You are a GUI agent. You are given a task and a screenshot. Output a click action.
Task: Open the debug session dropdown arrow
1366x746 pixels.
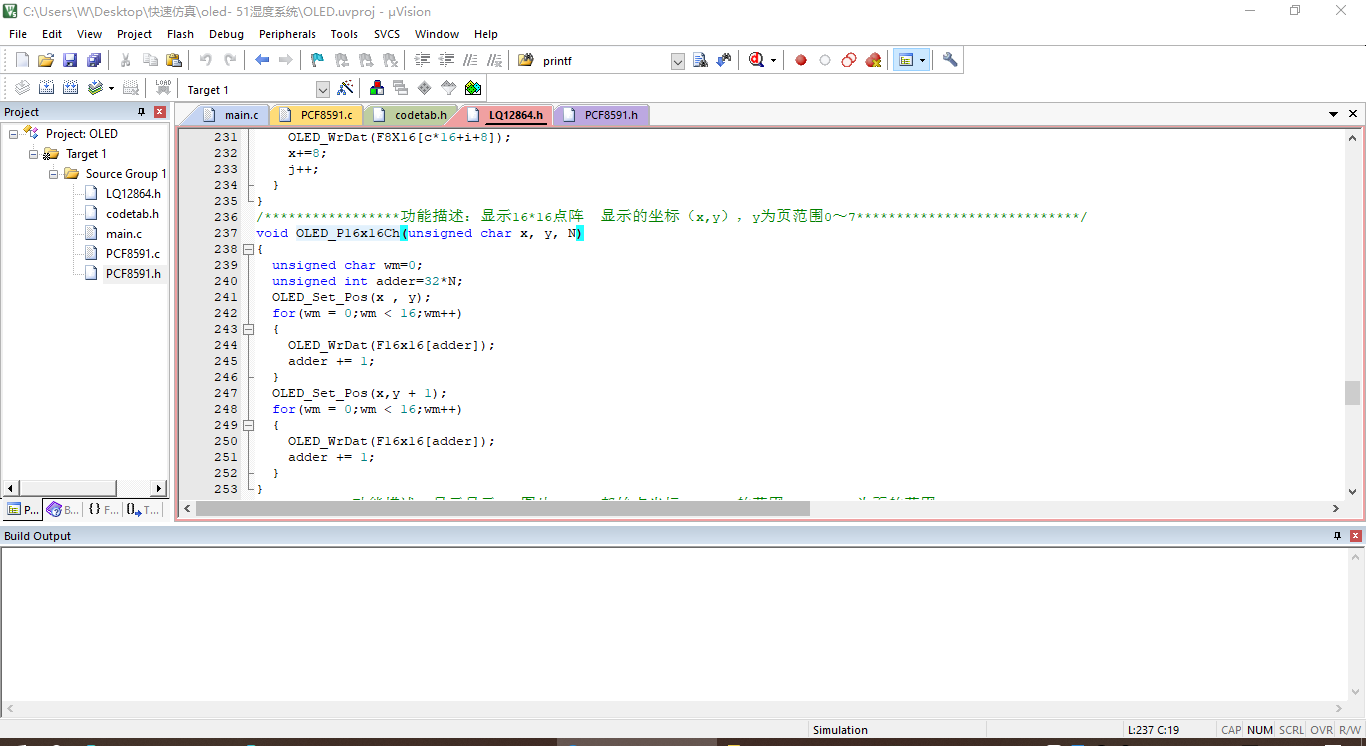pos(773,61)
